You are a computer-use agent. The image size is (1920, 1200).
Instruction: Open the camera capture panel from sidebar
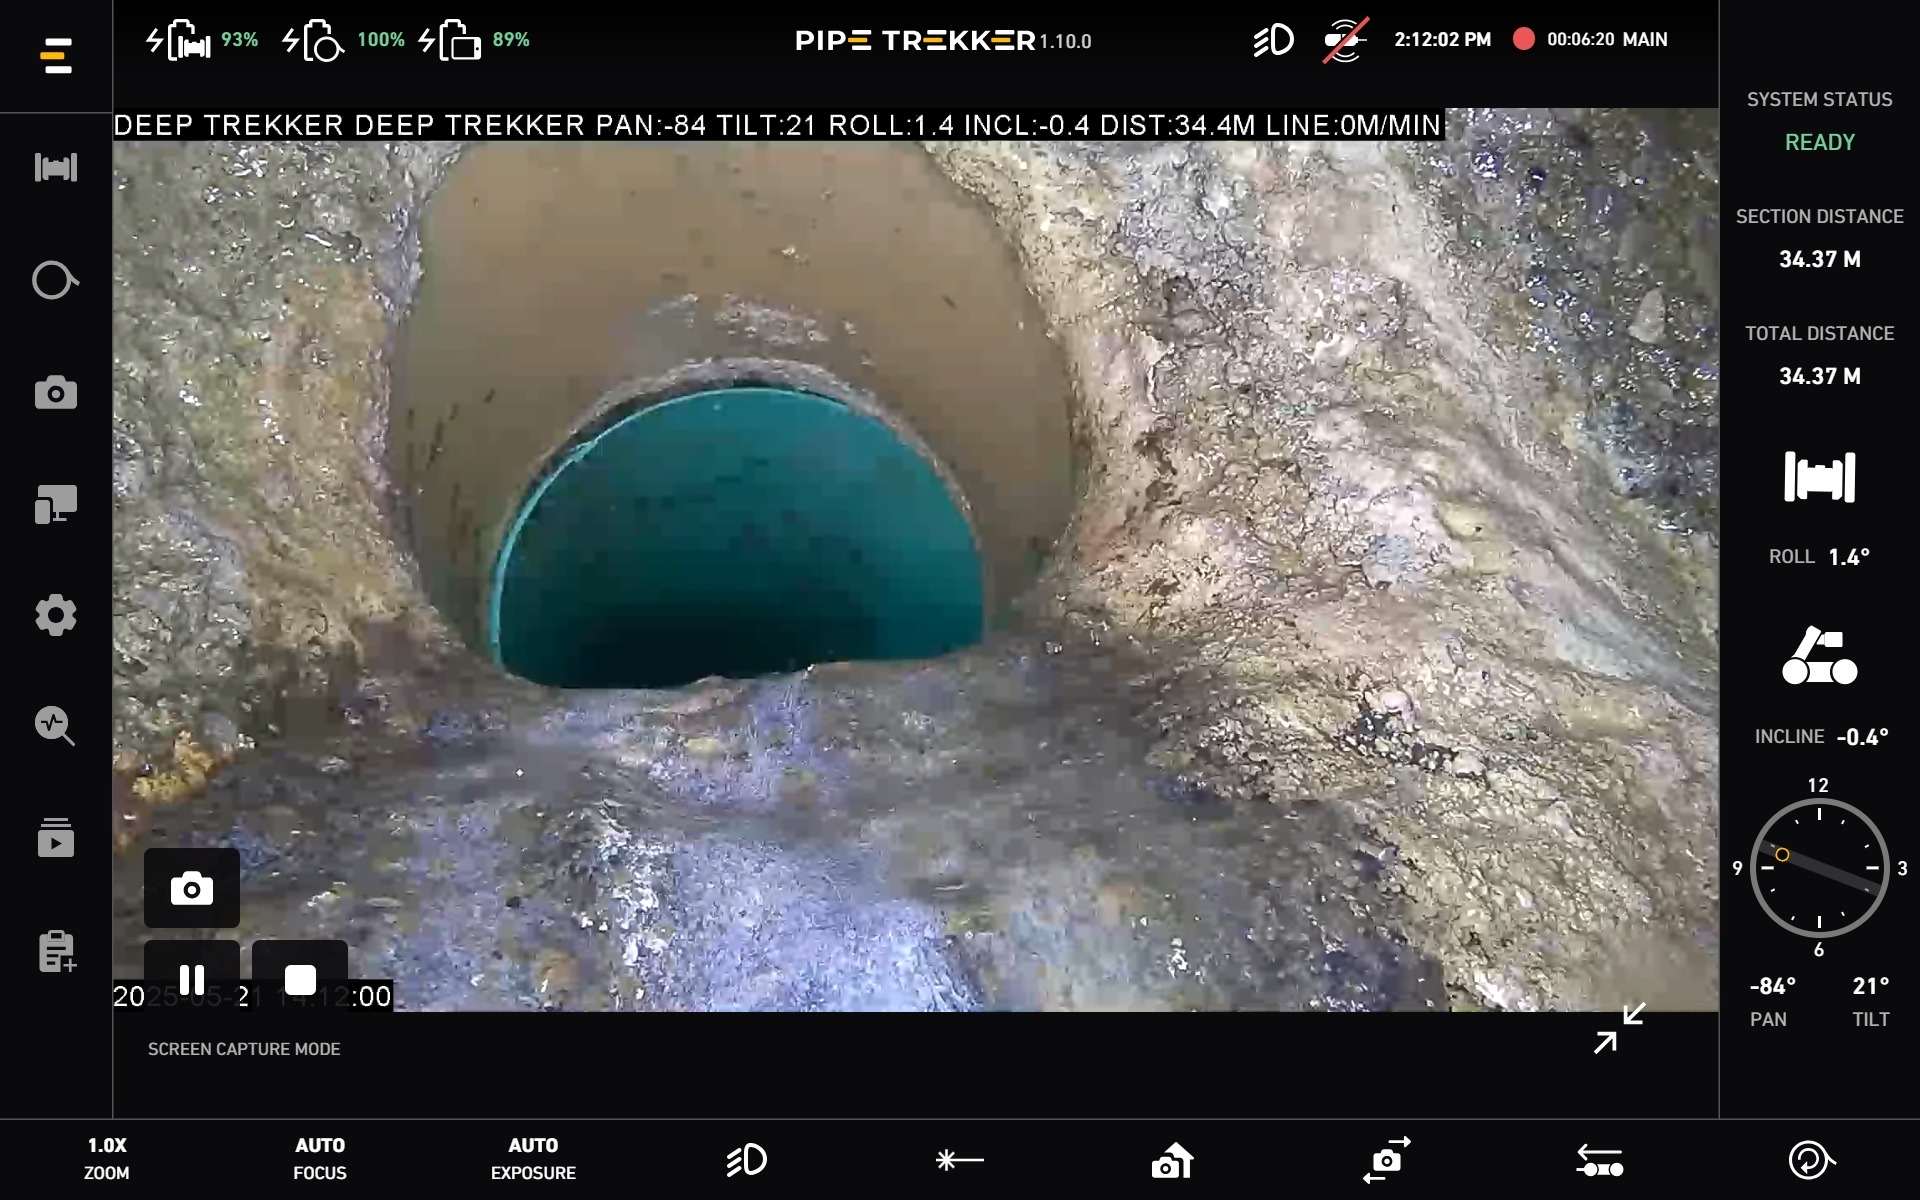[56, 392]
